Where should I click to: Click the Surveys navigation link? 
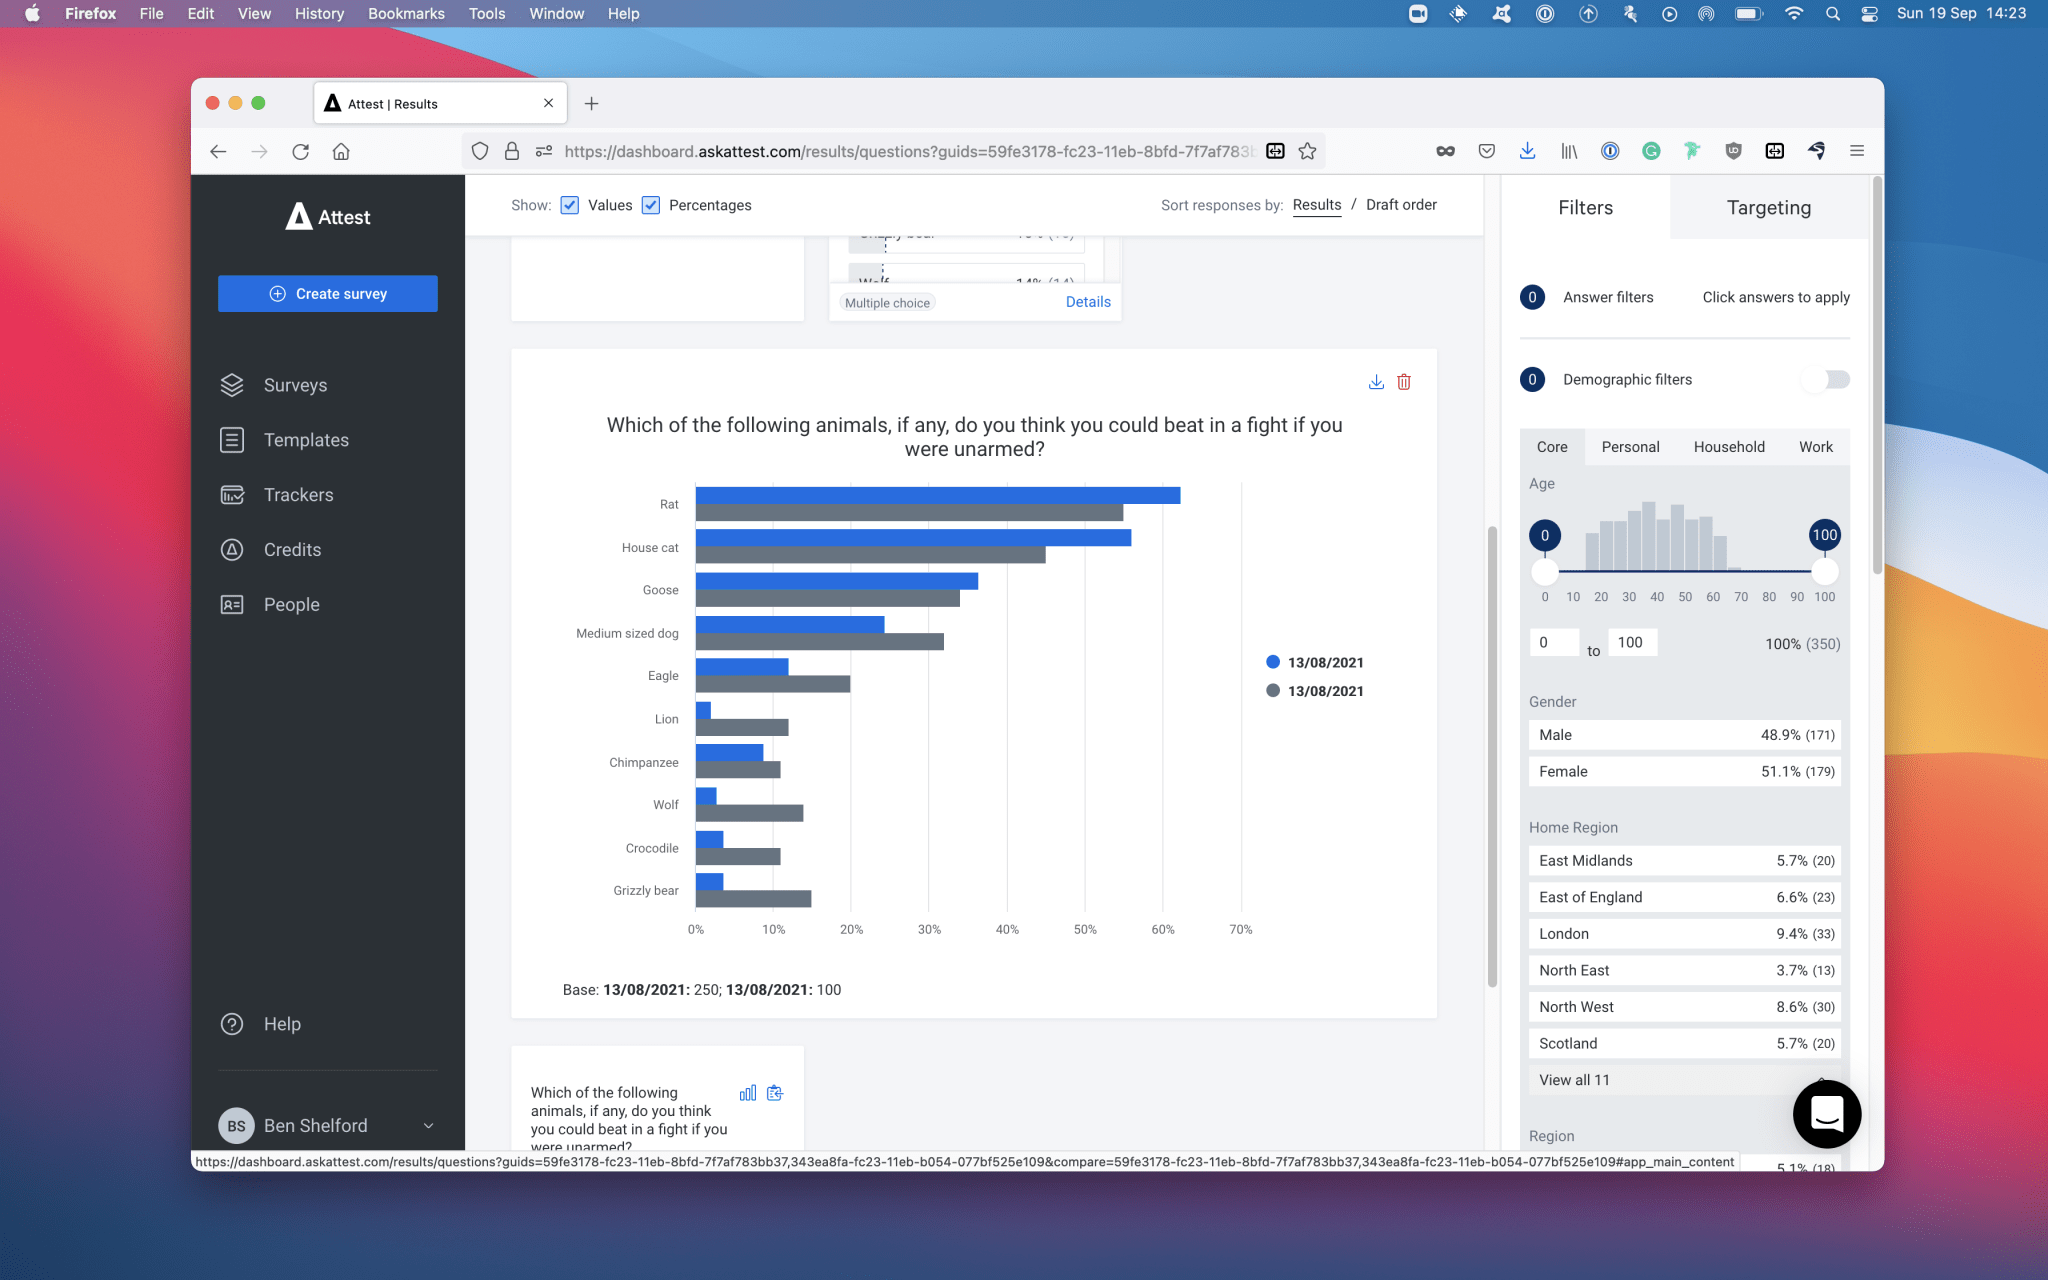295,385
